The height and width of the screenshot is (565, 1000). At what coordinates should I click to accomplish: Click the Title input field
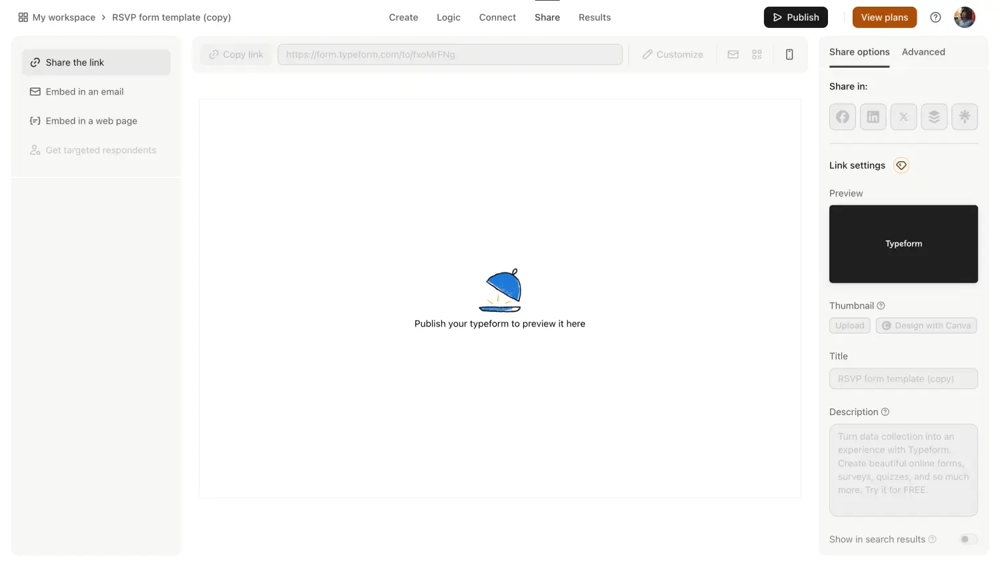(x=903, y=379)
